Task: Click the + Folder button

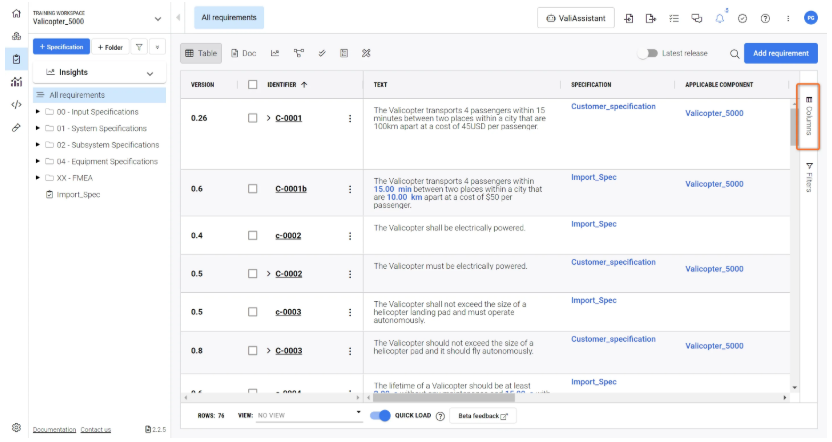Action: [x=110, y=47]
